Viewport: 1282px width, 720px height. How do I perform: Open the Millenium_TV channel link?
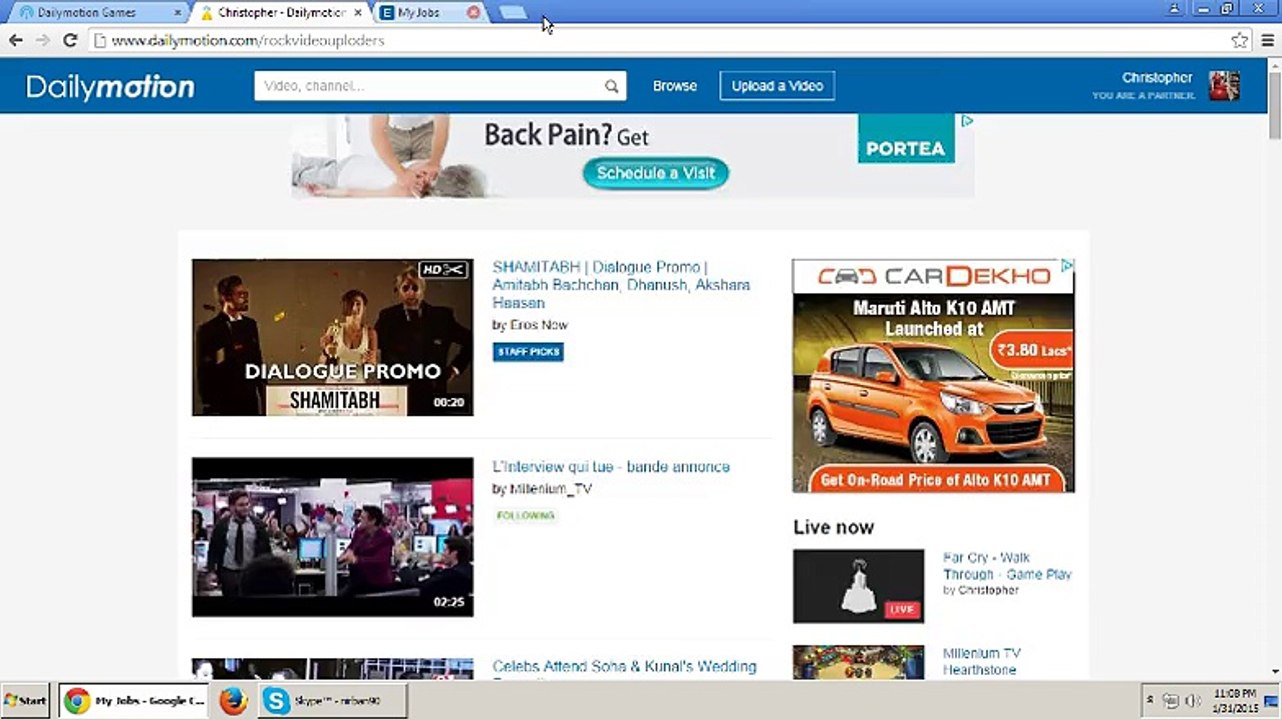pos(551,489)
